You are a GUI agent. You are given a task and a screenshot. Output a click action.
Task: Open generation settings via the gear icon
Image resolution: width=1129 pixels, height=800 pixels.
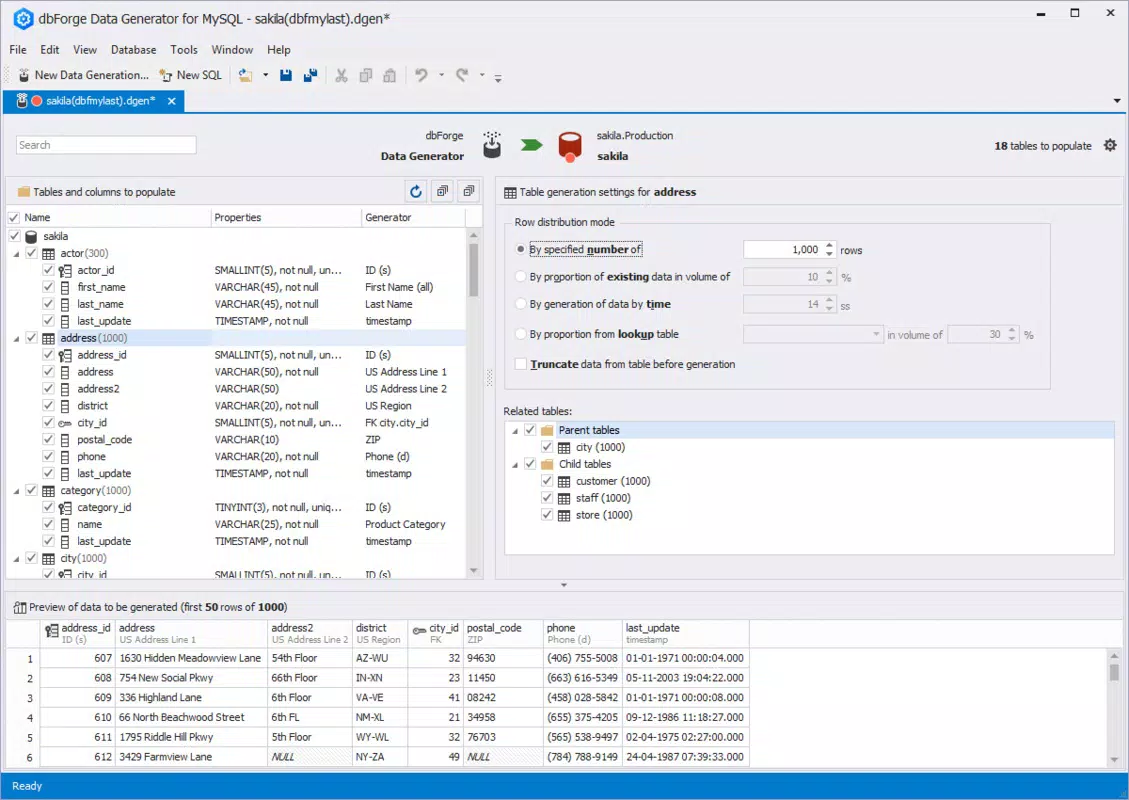click(x=1110, y=145)
